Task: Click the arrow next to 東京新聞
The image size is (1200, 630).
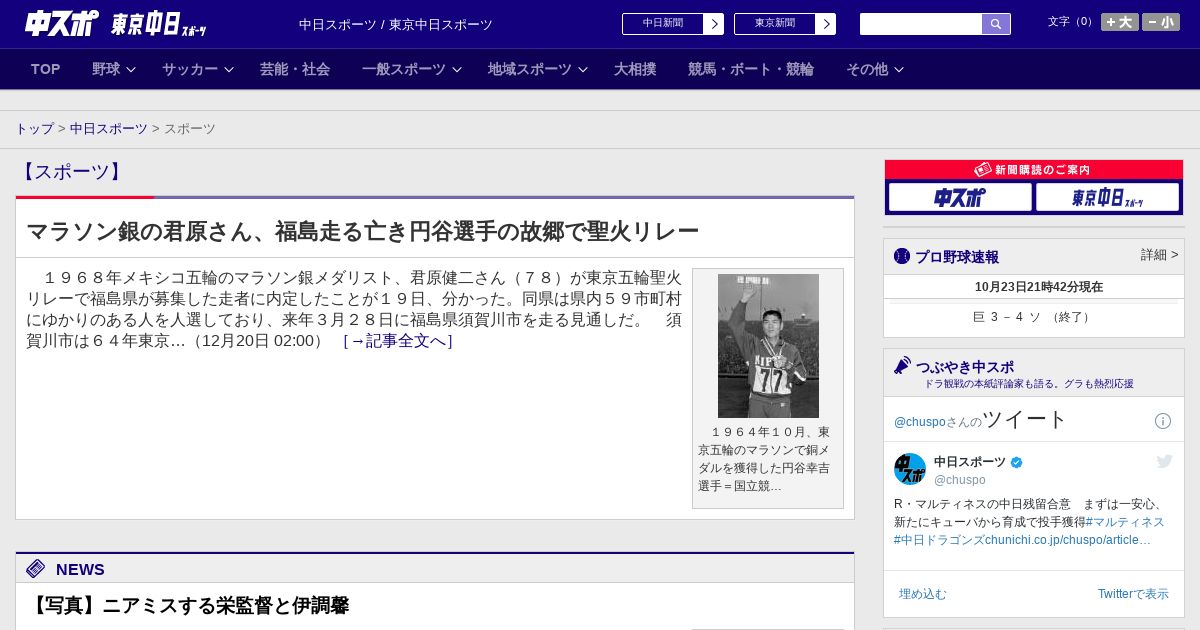Action: tap(826, 24)
